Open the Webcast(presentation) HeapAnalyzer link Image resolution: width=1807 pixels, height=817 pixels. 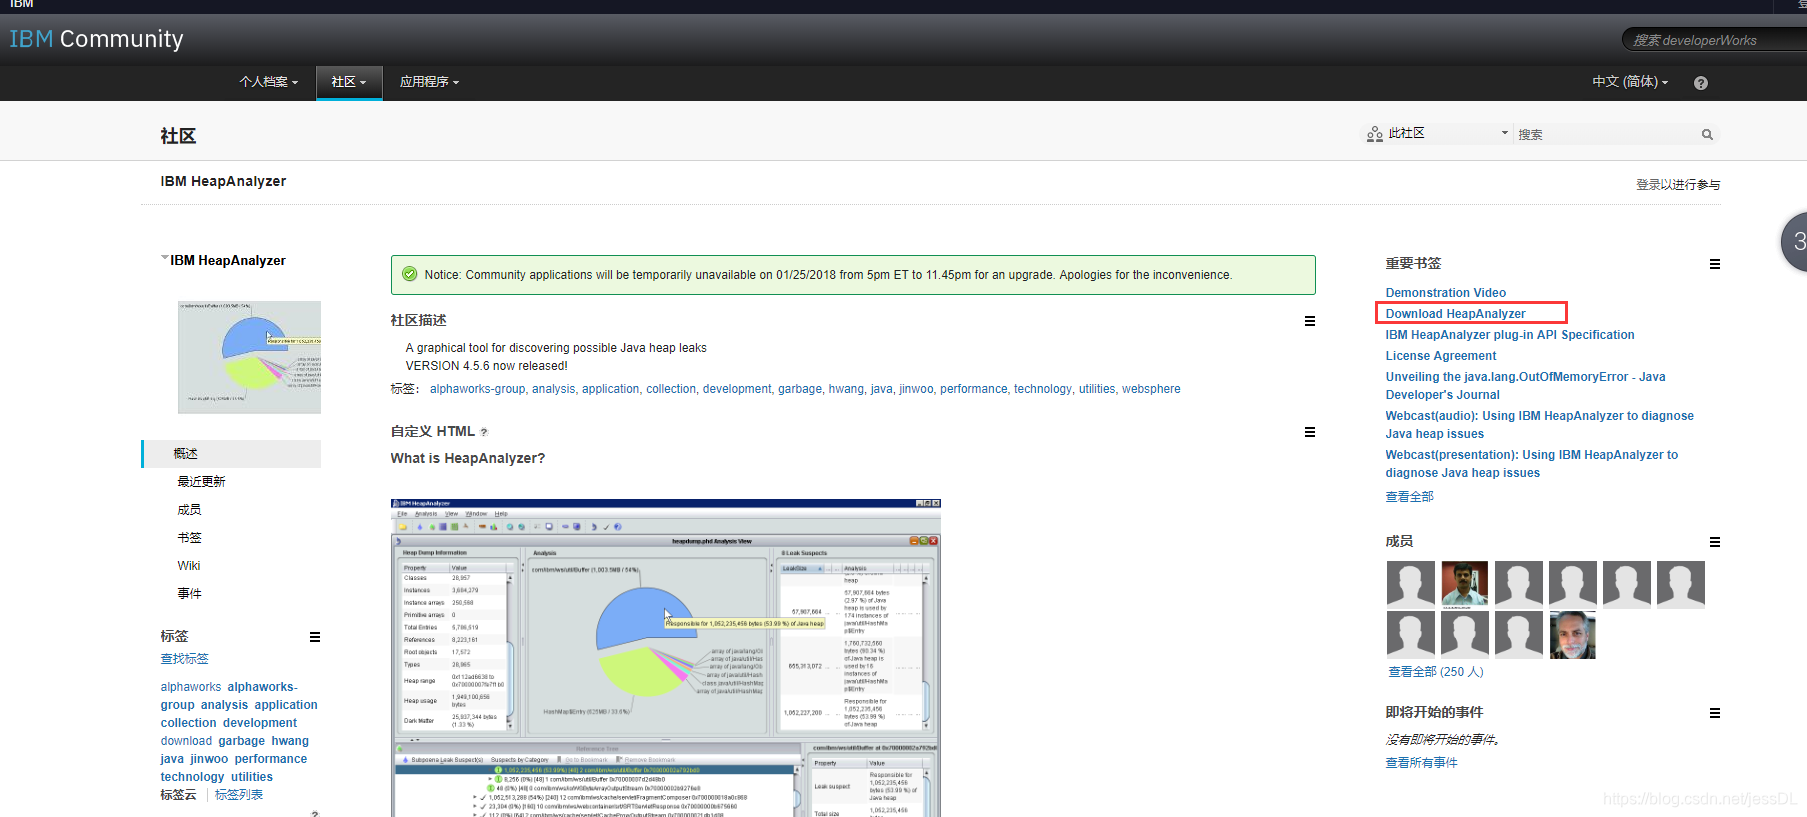pos(1531,464)
